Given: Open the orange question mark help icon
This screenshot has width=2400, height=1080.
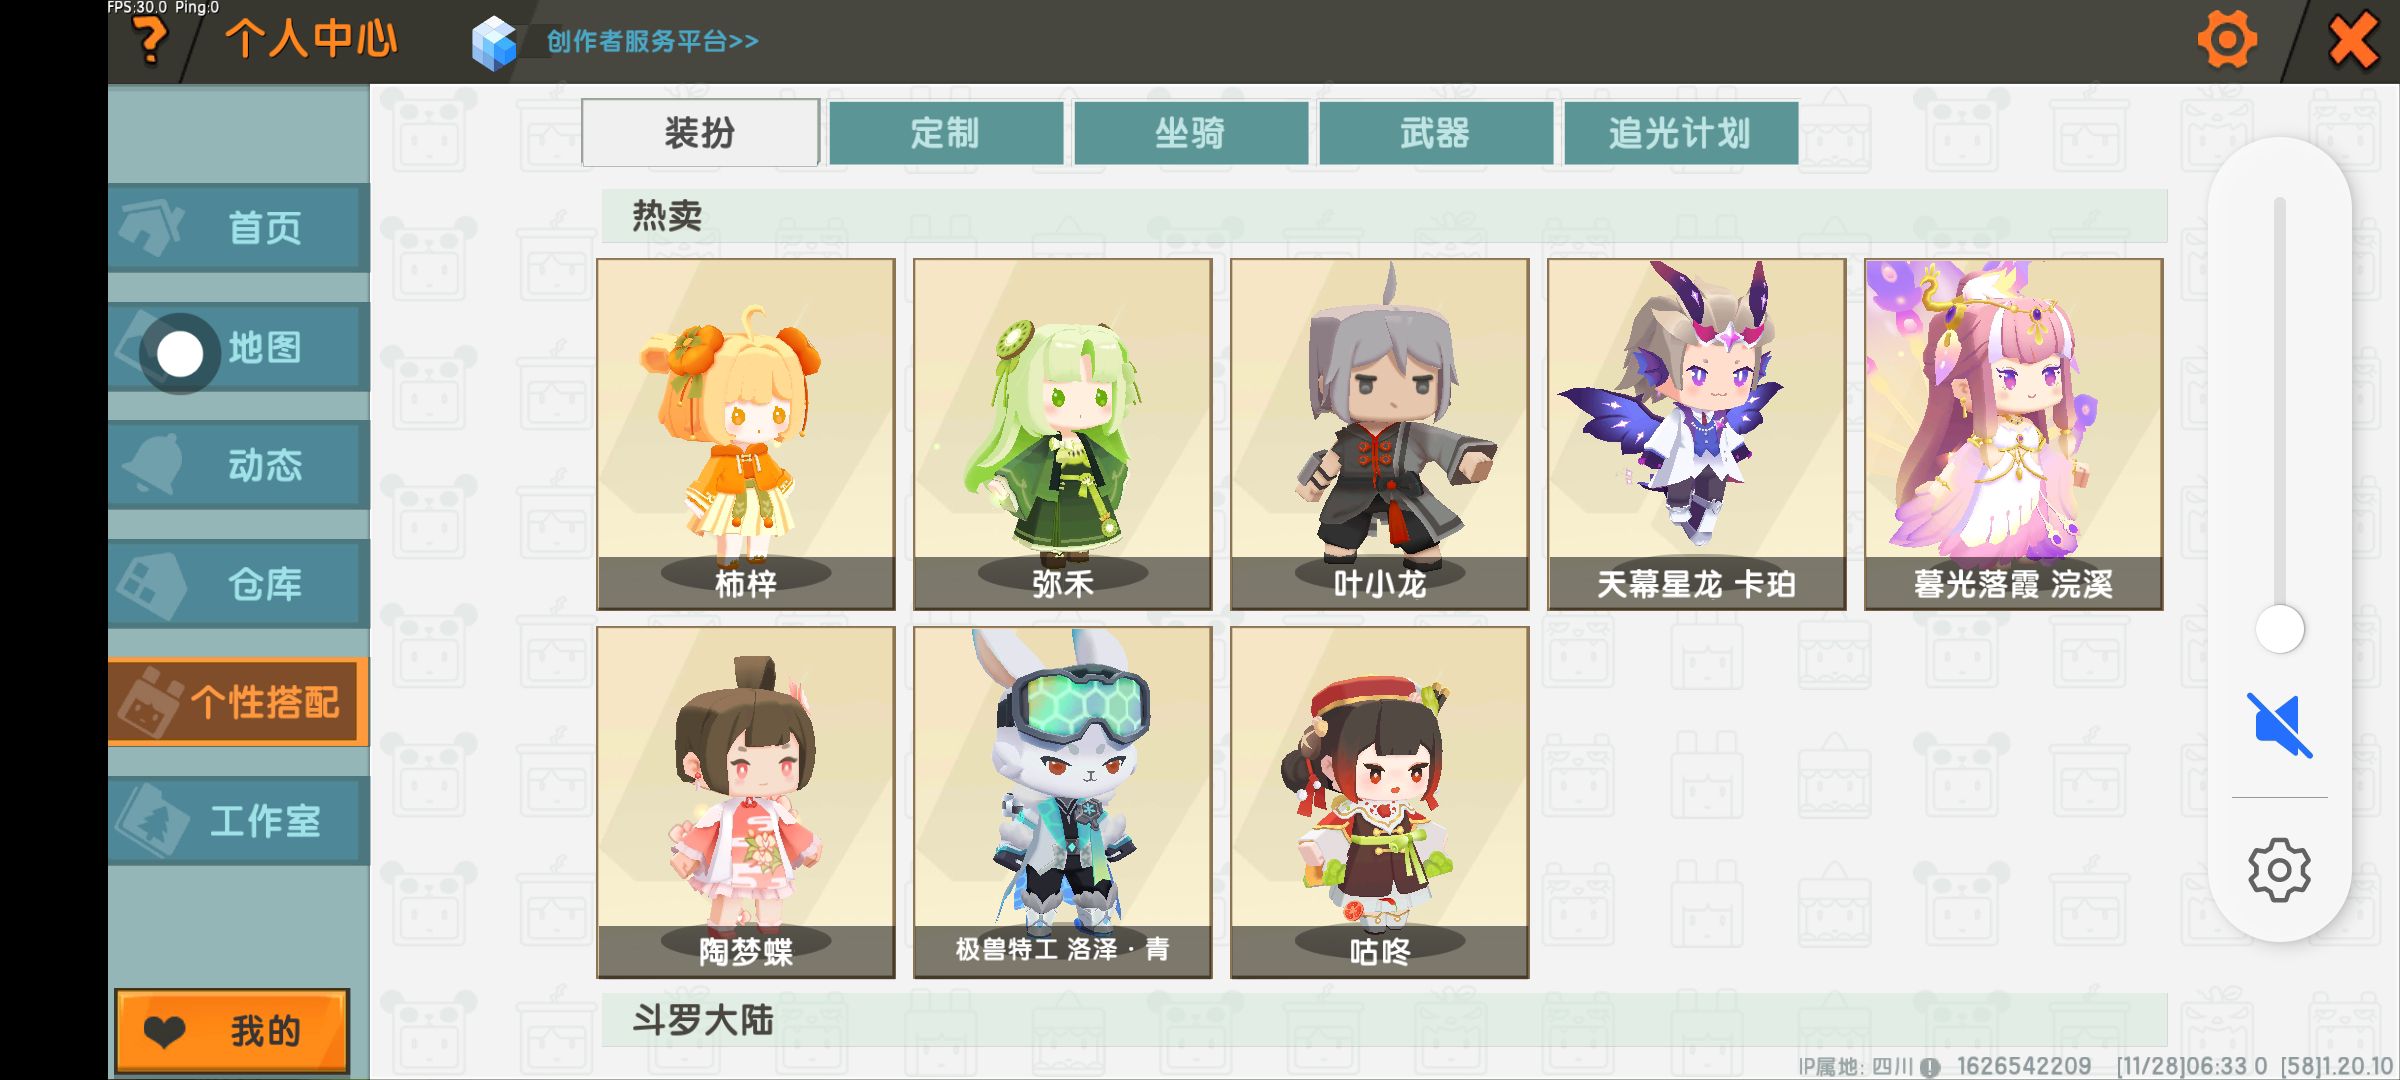Looking at the screenshot, I should [x=151, y=42].
